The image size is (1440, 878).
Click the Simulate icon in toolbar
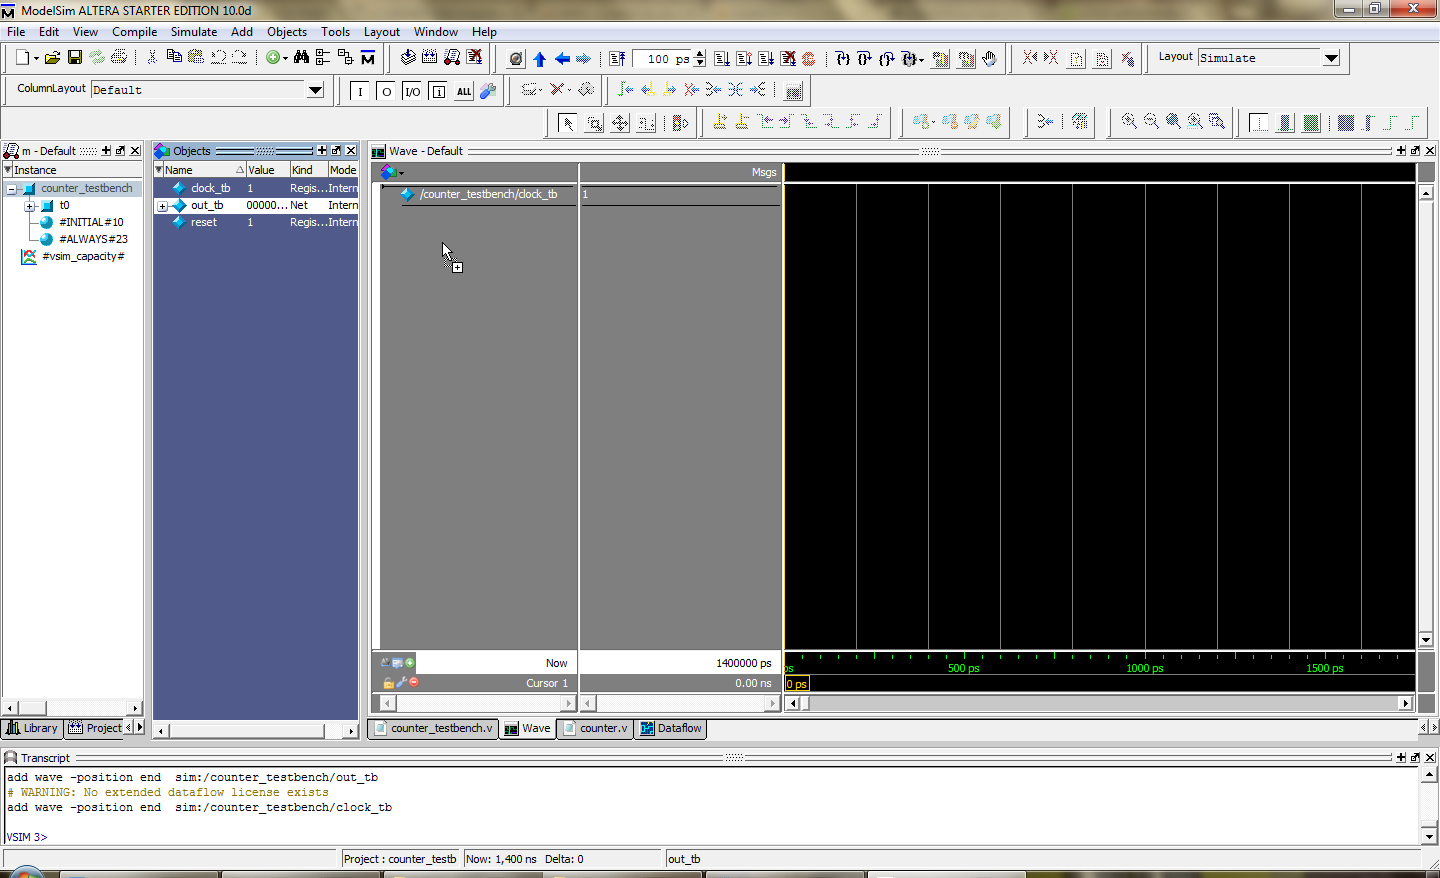tap(452, 58)
